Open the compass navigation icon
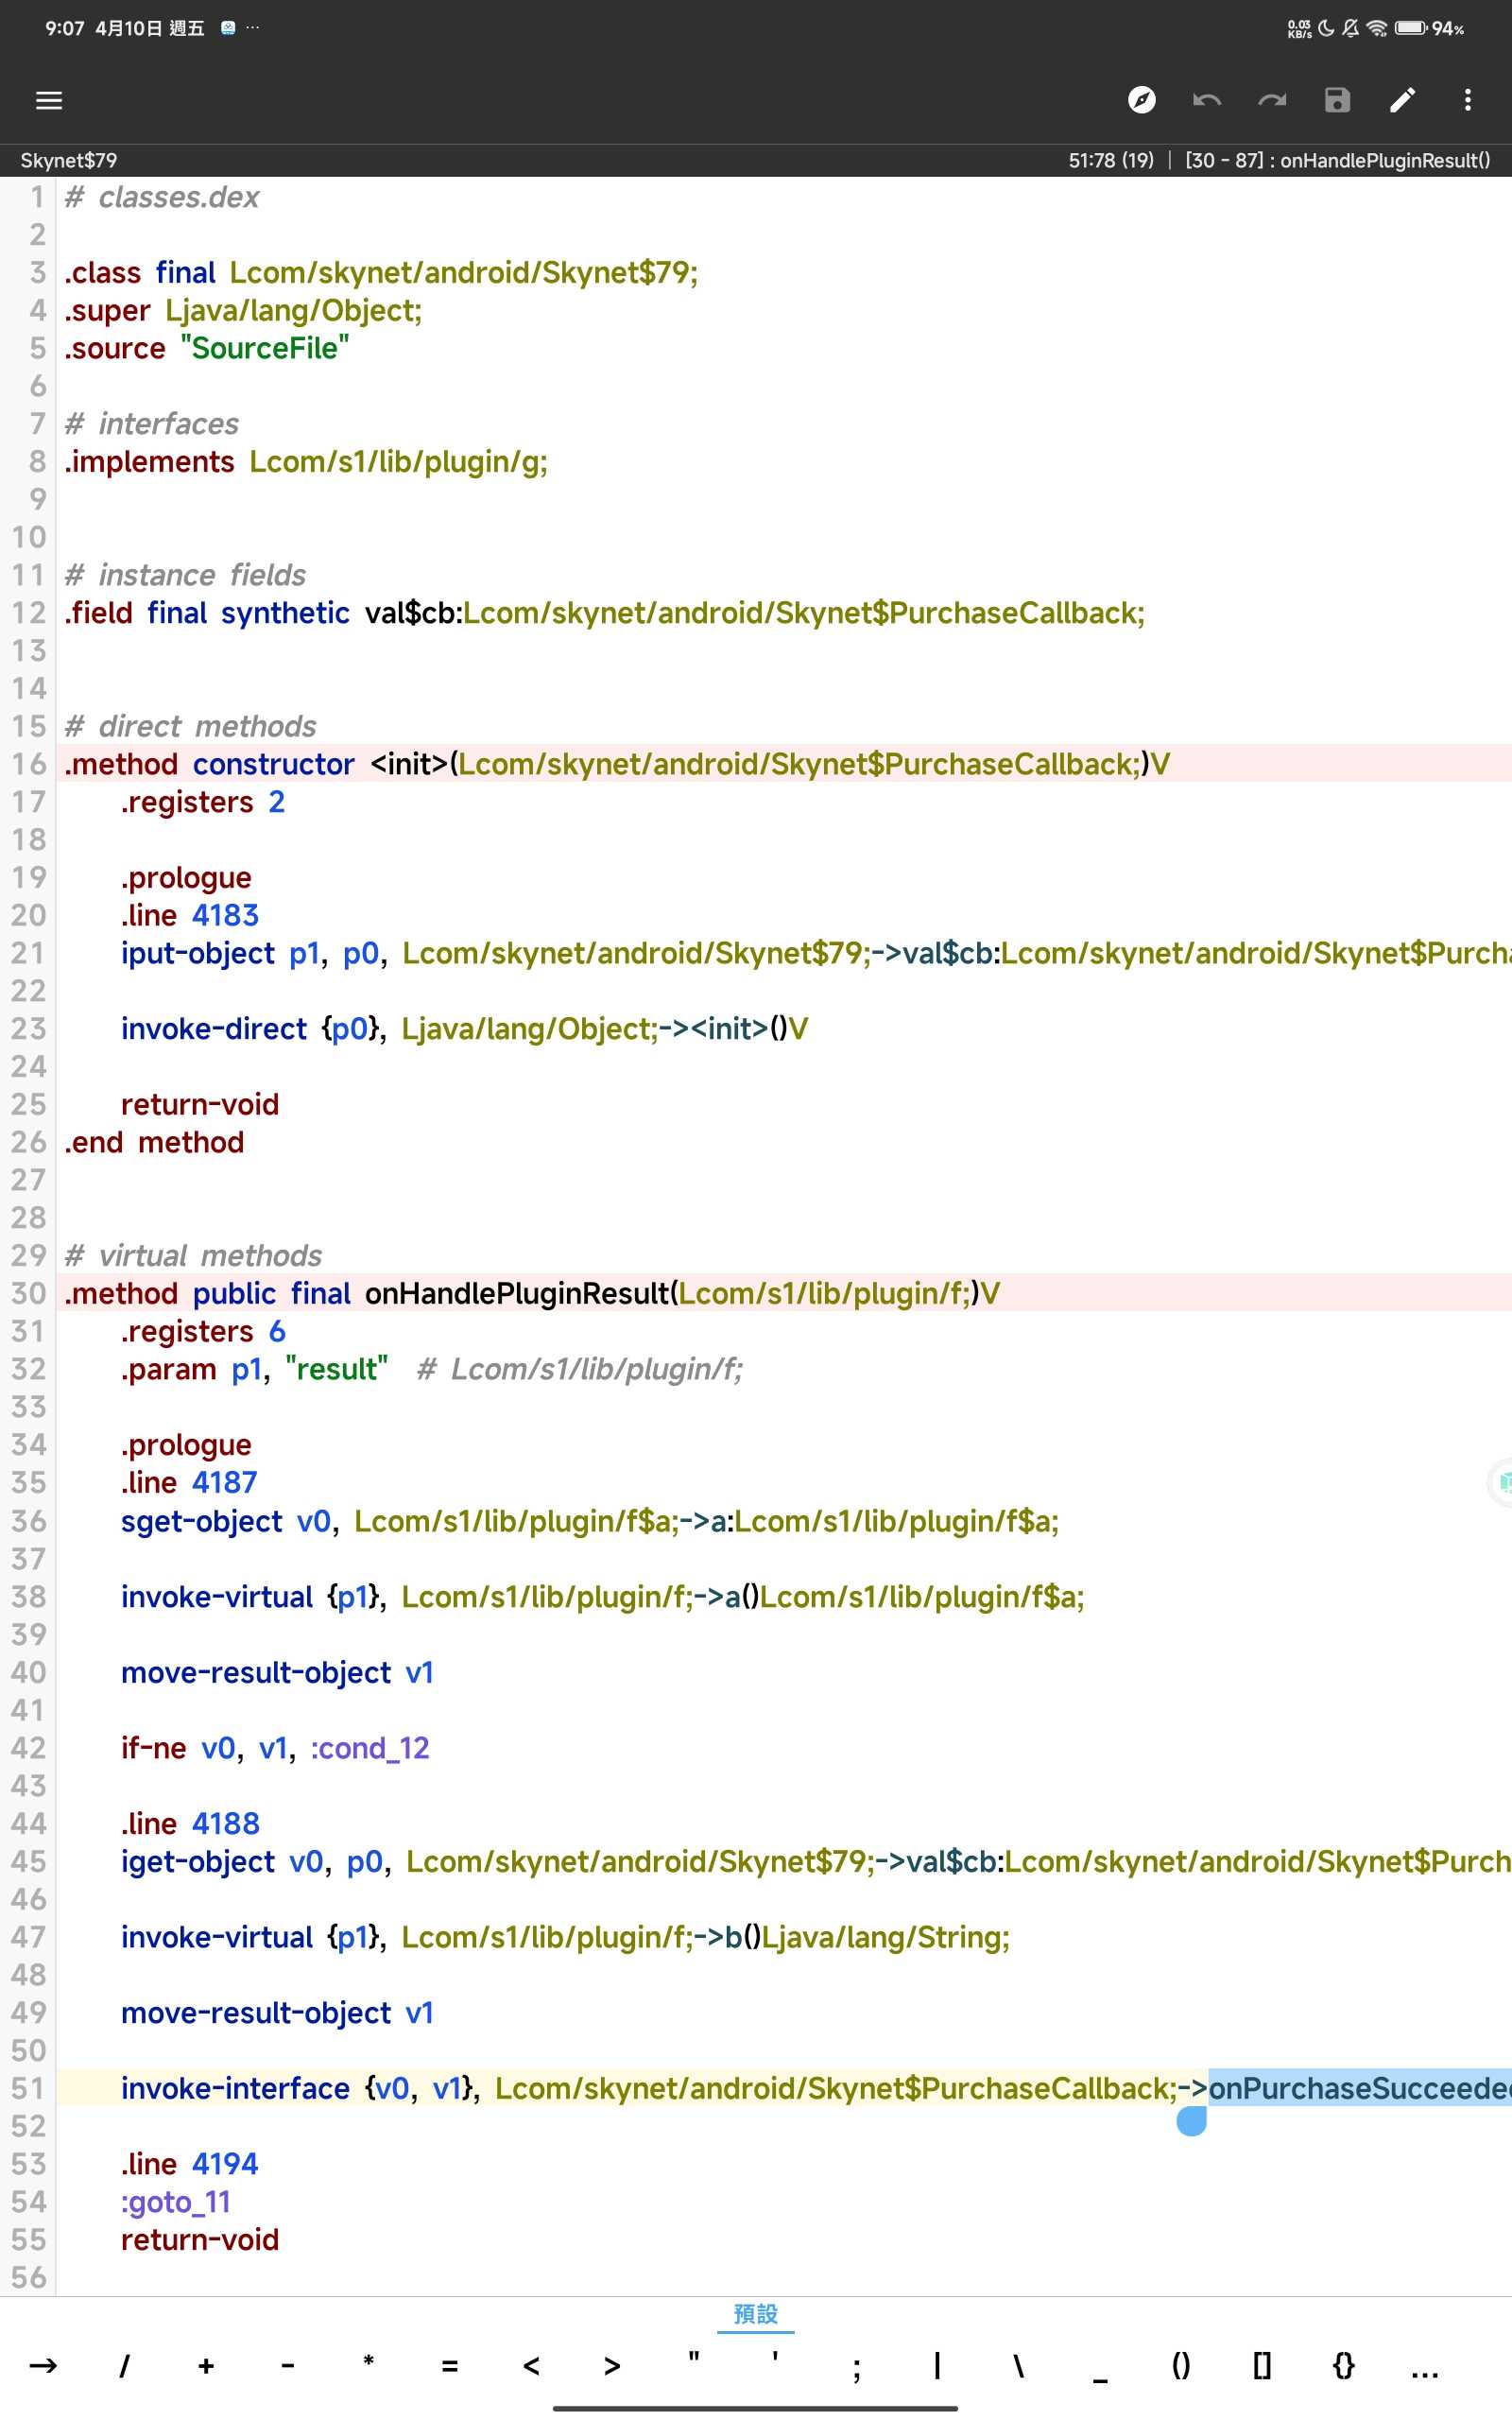Image resolution: width=1512 pixels, height=2420 pixels. (x=1141, y=100)
